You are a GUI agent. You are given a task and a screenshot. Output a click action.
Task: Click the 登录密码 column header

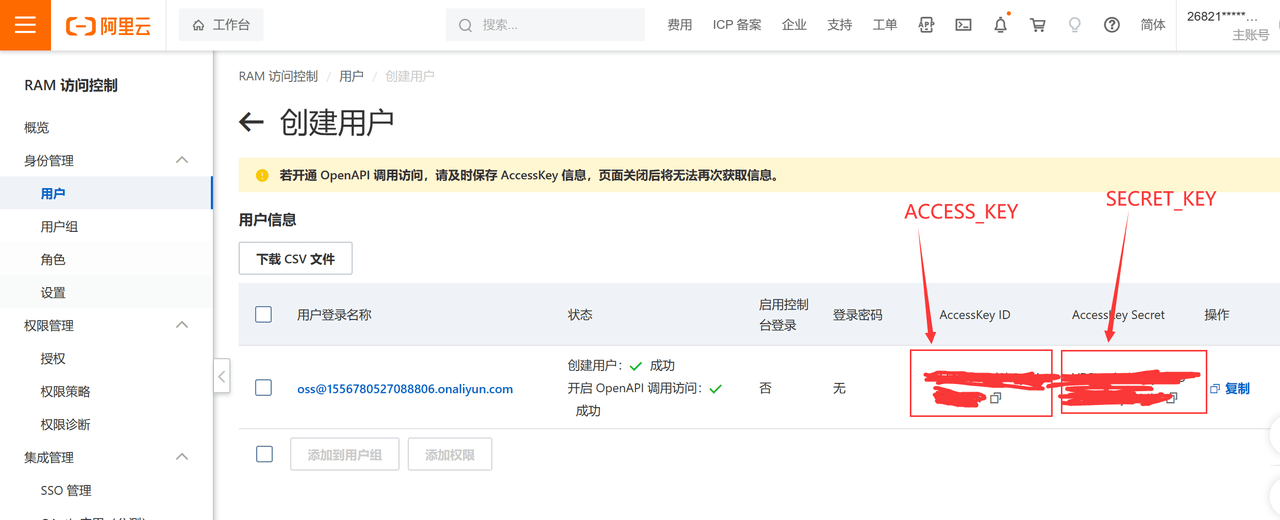coord(858,314)
